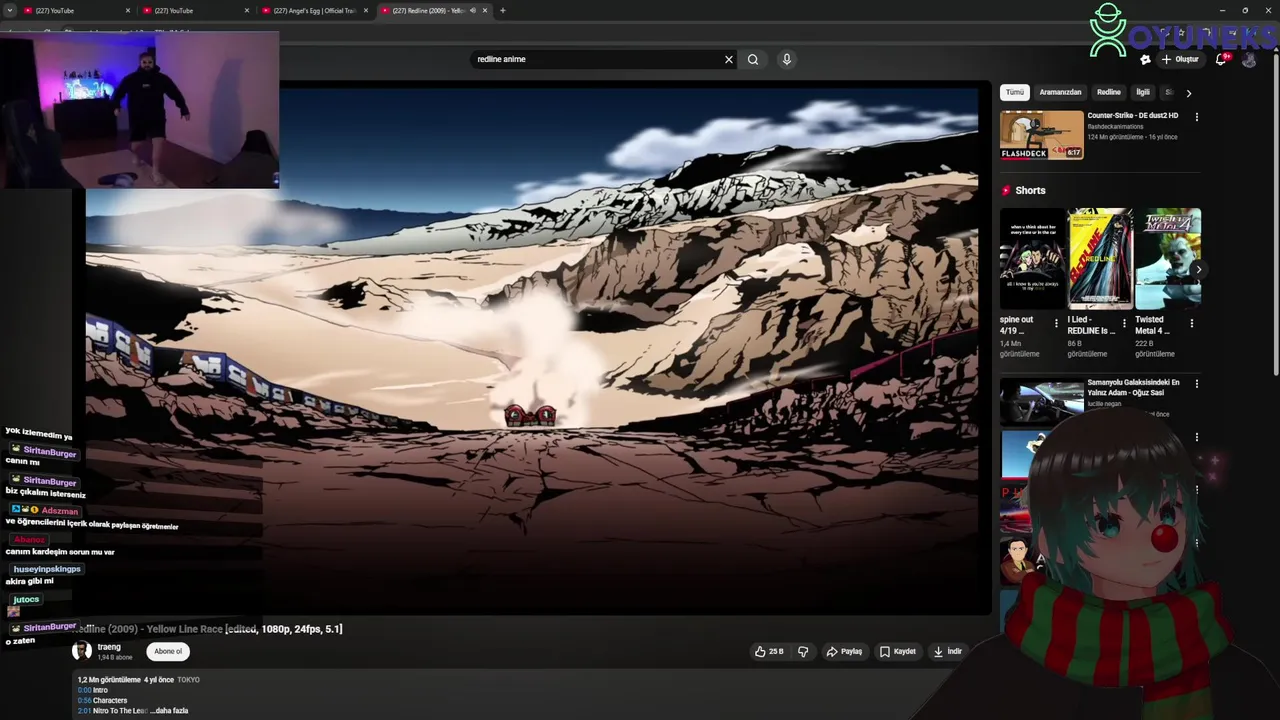Open the Twisted Metal 4 short thumbnail
The height and width of the screenshot is (720, 1280).
1168,258
